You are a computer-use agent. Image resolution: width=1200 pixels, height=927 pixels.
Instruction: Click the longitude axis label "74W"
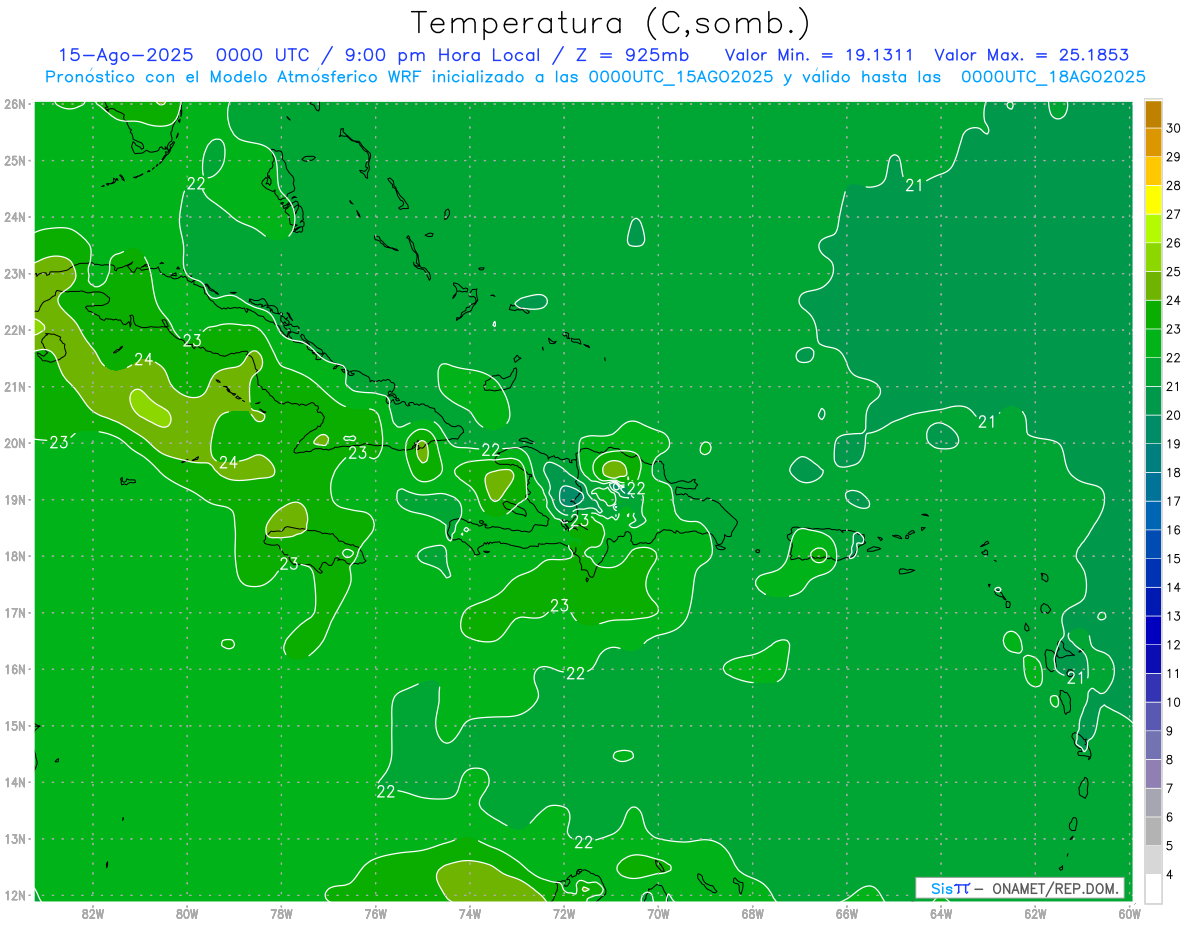(x=469, y=913)
